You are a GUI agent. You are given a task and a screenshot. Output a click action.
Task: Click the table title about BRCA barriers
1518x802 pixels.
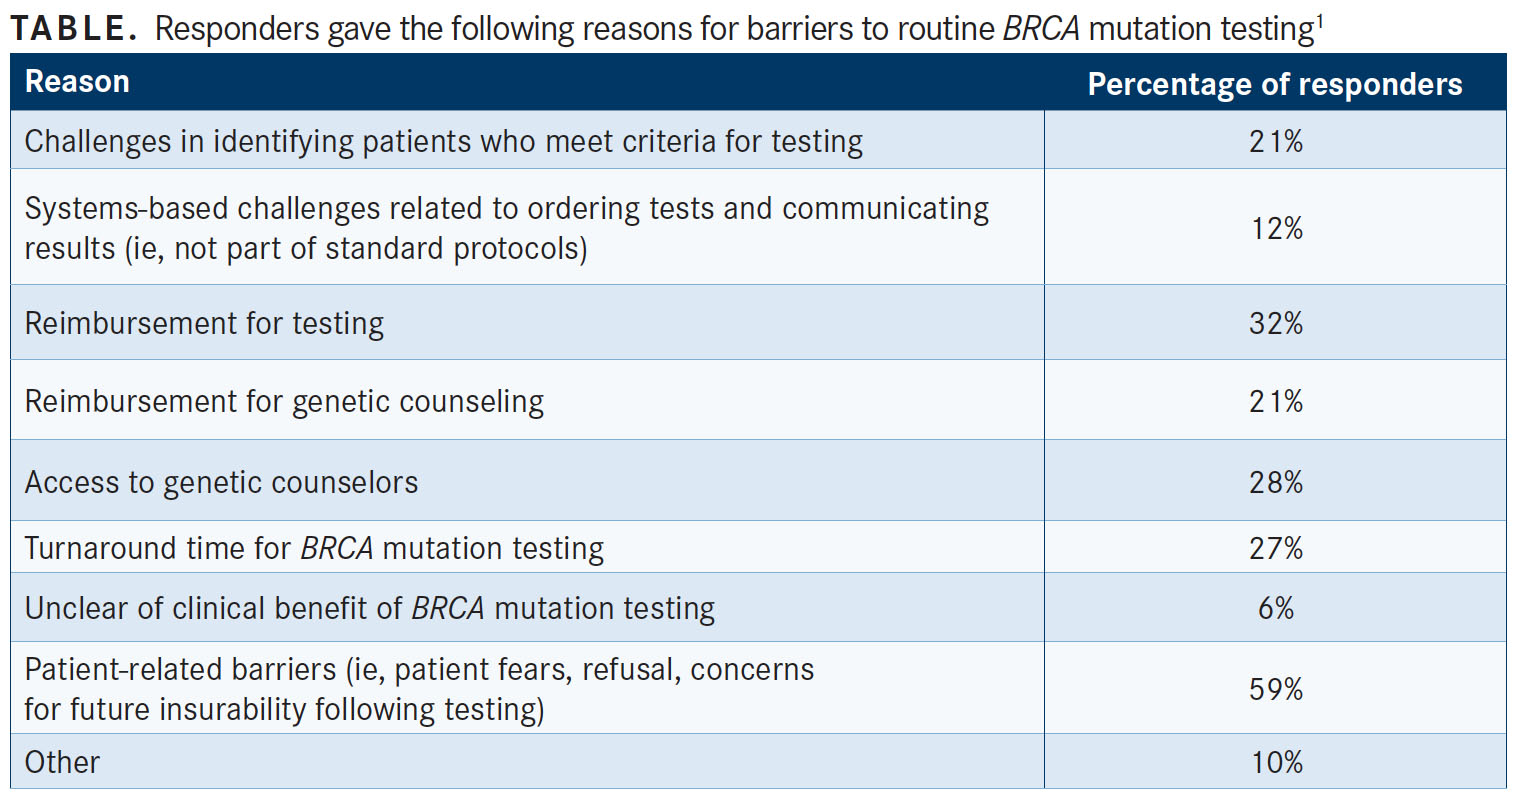click(x=665, y=28)
